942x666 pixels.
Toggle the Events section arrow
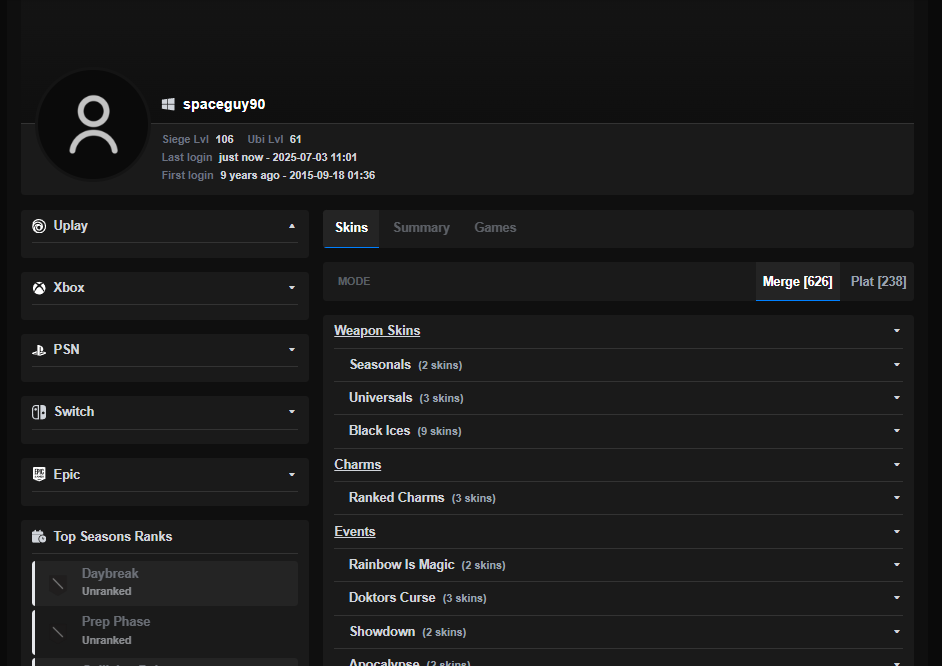point(897,531)
